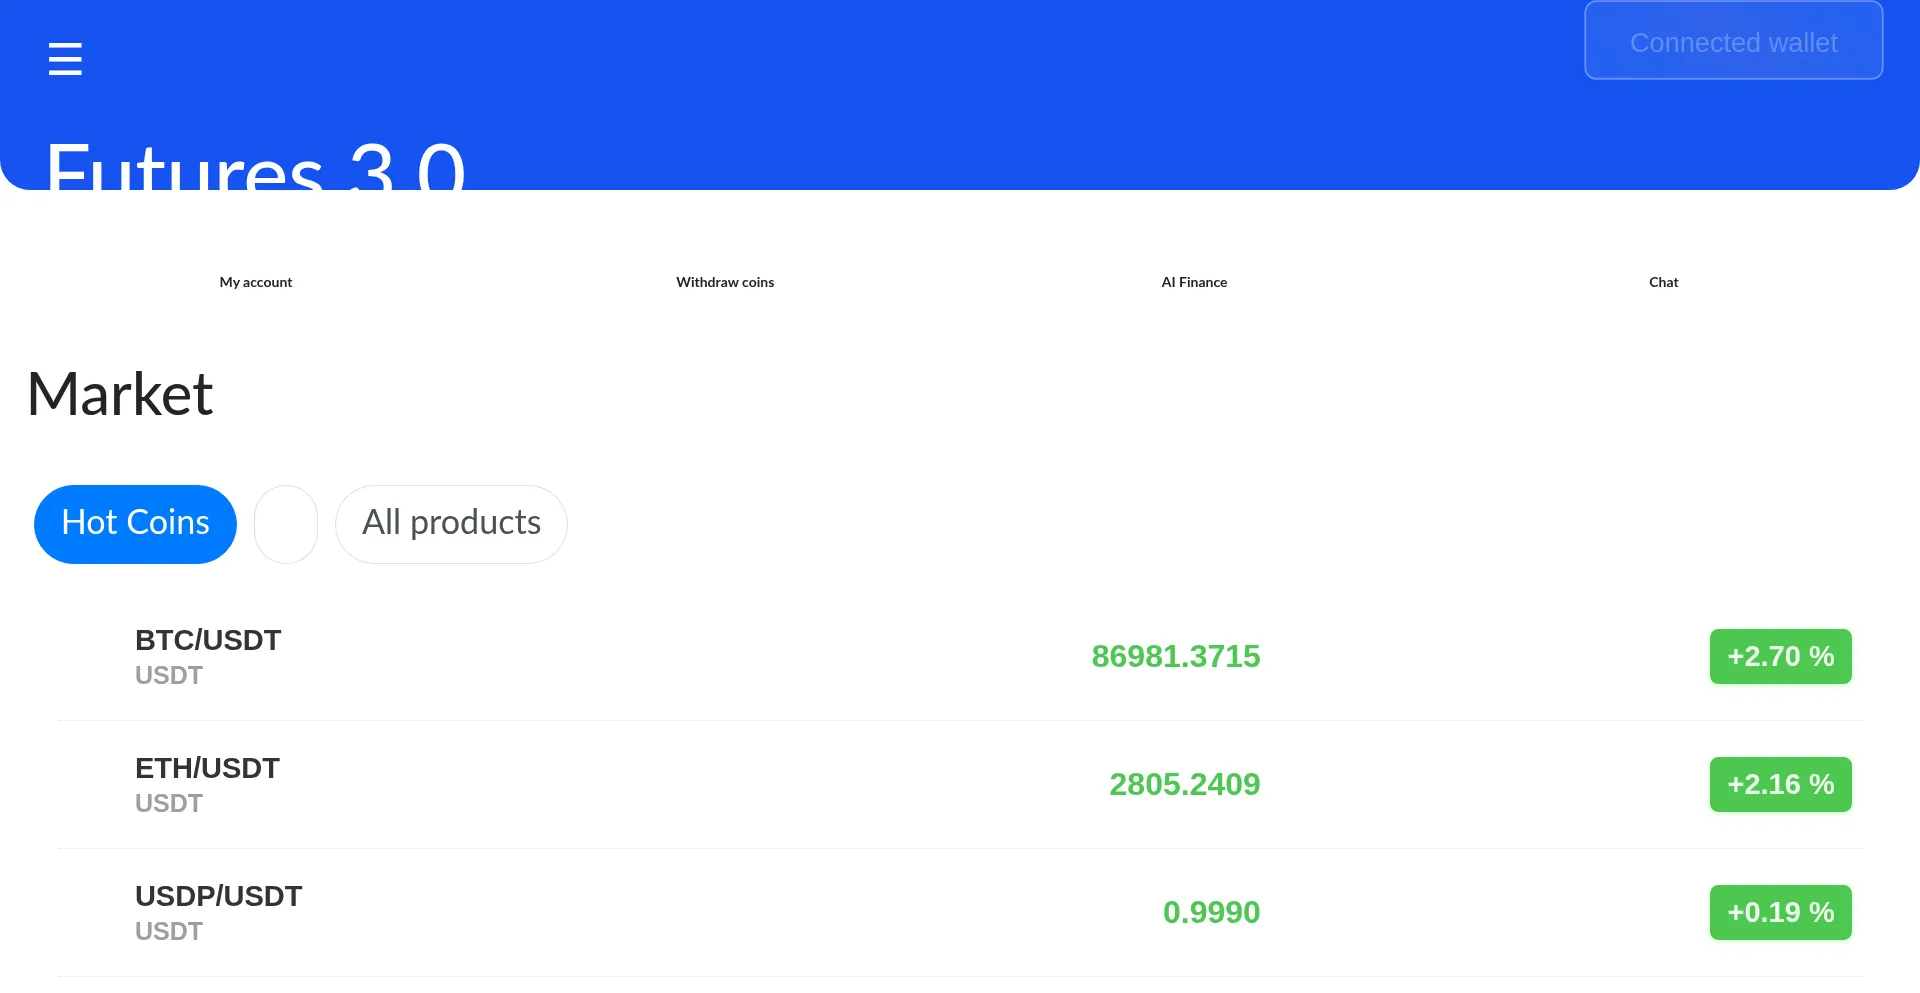Screen dimensions: 1920x993
Task: Go to Withdraw coins
Action: [725, 282]
